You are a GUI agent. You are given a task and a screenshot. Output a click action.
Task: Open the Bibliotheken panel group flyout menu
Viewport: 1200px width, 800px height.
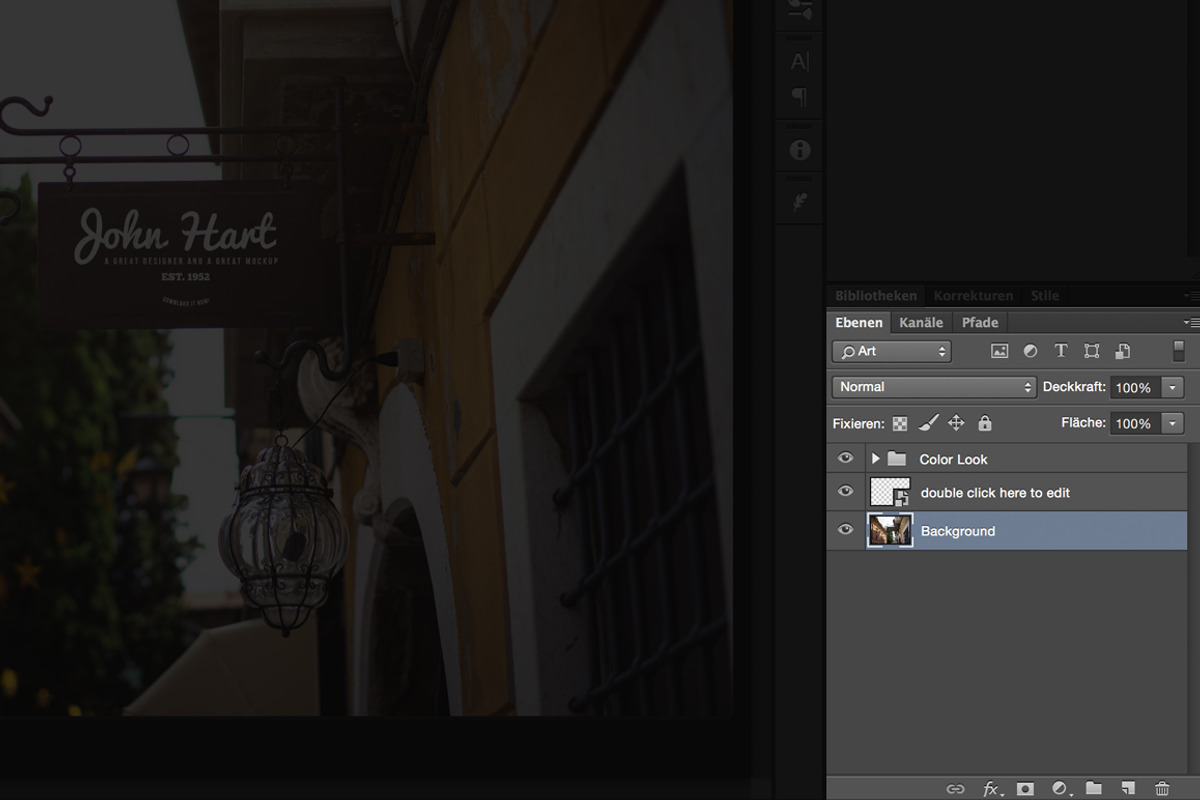pos(1191,296)
